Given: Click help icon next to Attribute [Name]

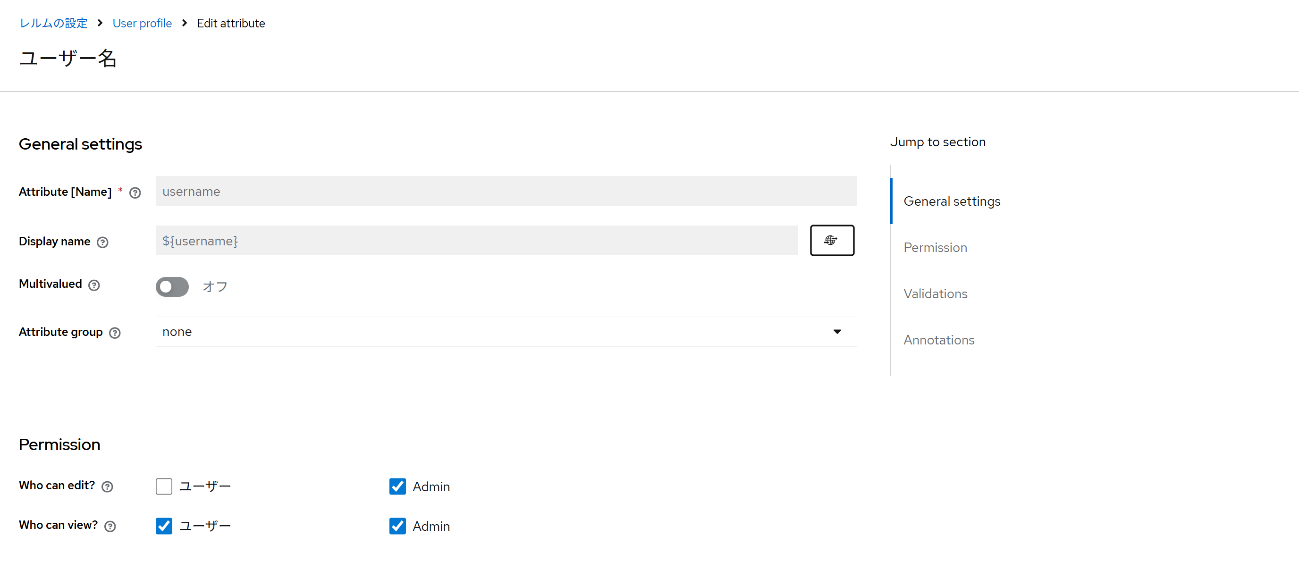Looking at the screenshot, I should [x=135, y=193].
